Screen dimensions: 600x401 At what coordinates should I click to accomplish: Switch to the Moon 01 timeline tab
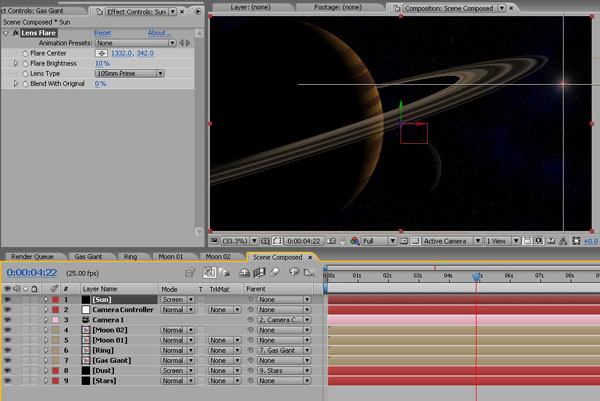point(173,257)
